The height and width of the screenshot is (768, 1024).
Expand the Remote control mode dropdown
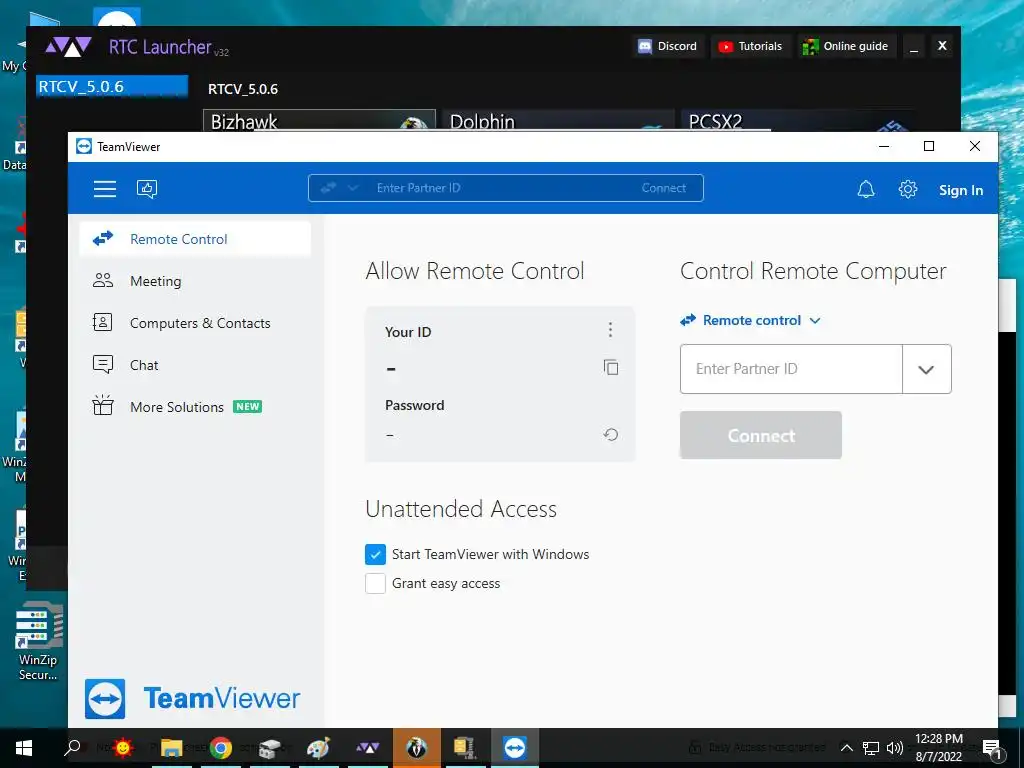tap(750, 320)
